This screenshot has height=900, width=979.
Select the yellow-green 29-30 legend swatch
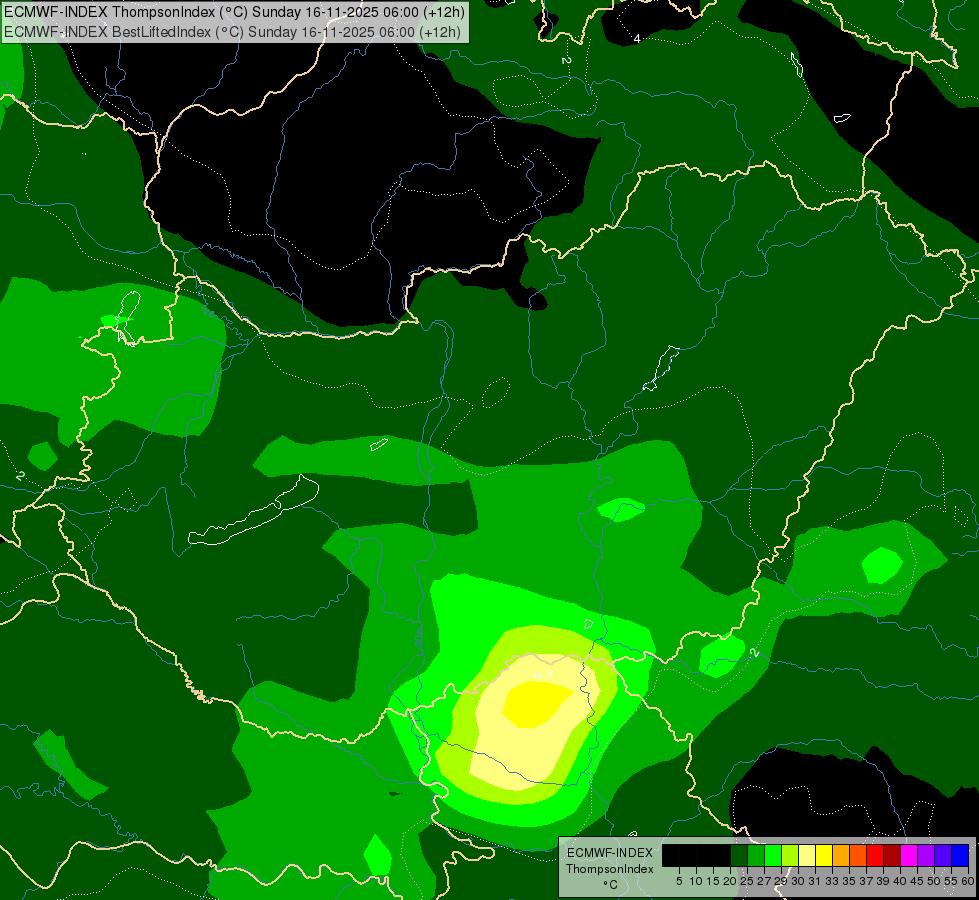click(790, 855)
